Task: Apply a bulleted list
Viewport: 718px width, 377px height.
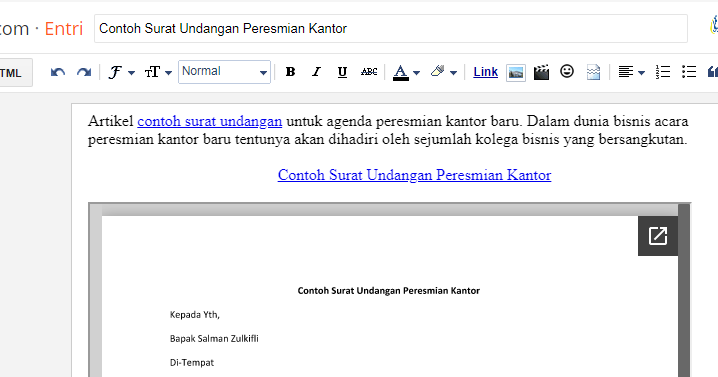Action: (x=689, y=72)
